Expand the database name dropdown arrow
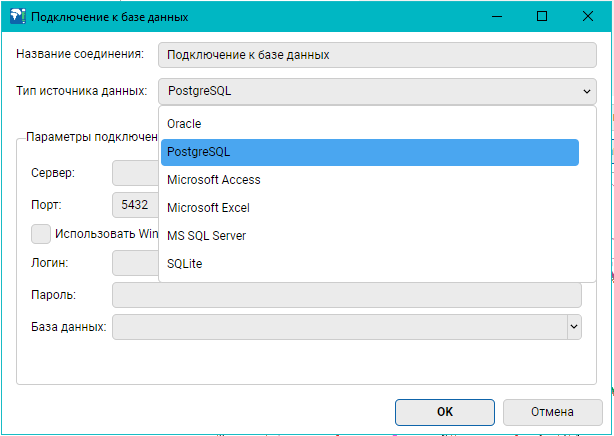Image resolution: width=614 pixels, height=436 pixels. coord(574,326)
